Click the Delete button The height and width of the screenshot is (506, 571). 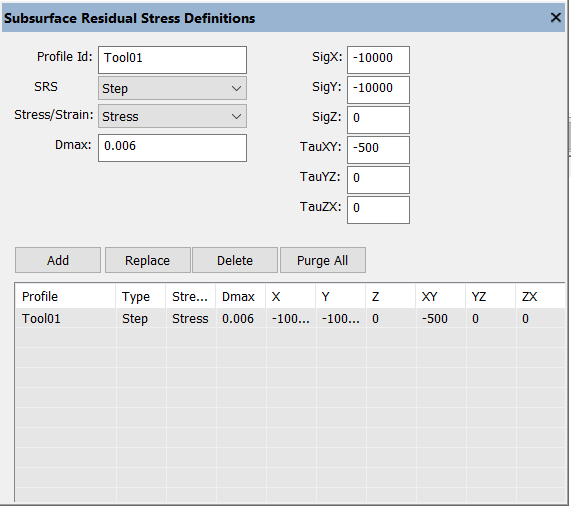point(235,260)
